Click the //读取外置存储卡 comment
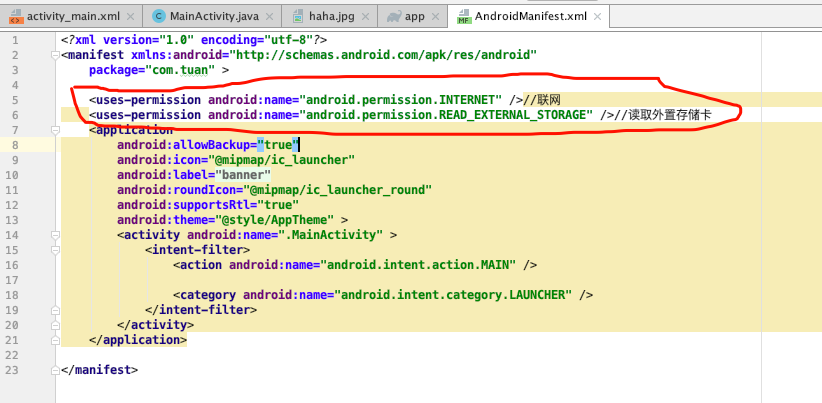Viewport: 822px width, 403px height. [x=663, y=115]
